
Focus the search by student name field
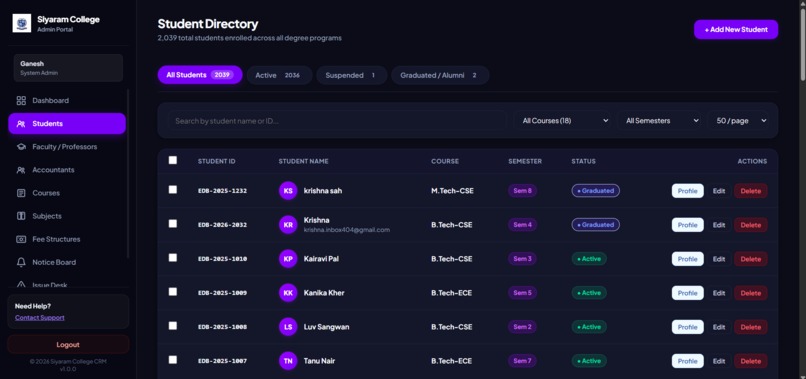coord(337,121)
